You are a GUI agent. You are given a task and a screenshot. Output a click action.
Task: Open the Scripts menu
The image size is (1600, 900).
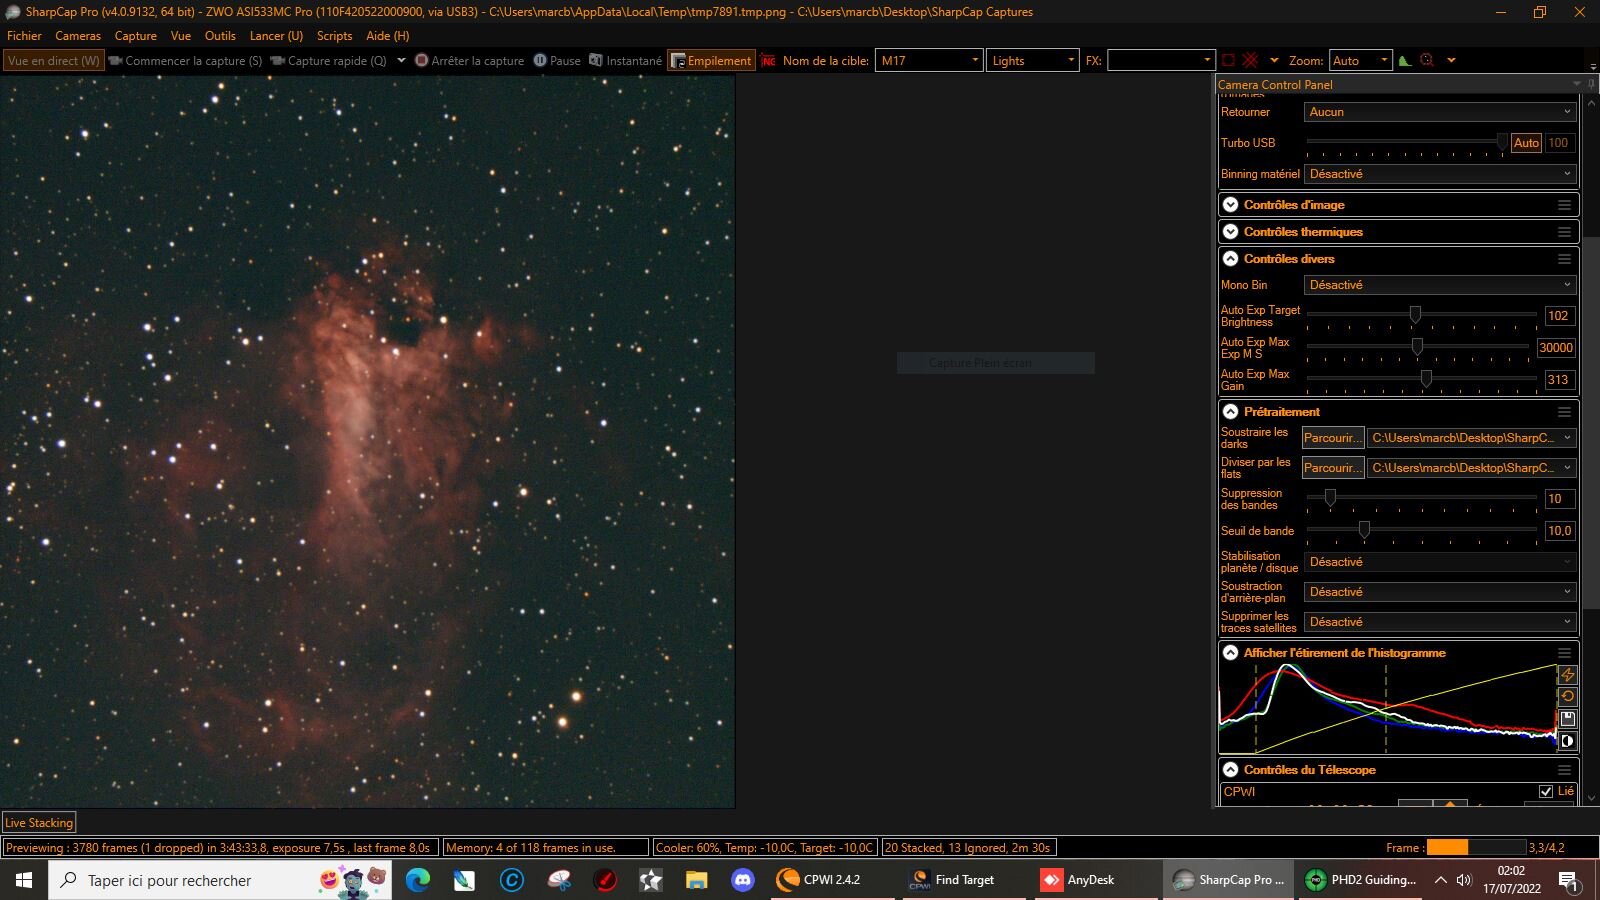click(334, 36)
